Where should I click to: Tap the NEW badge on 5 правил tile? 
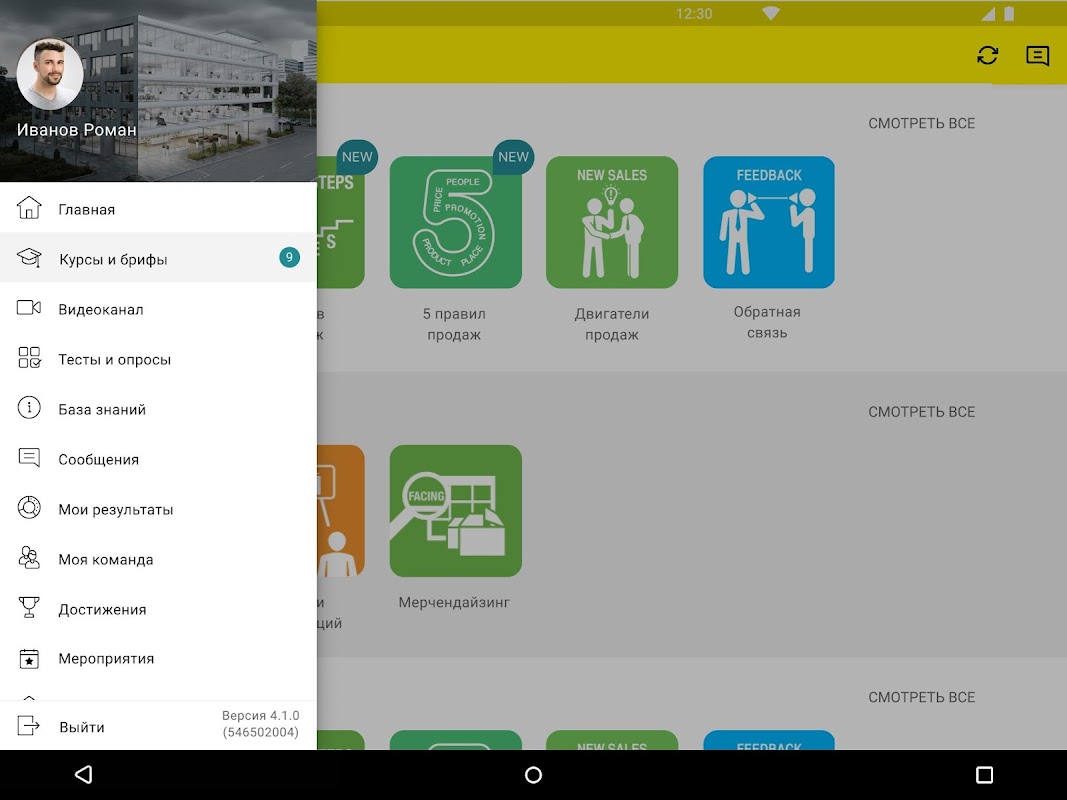513,157
